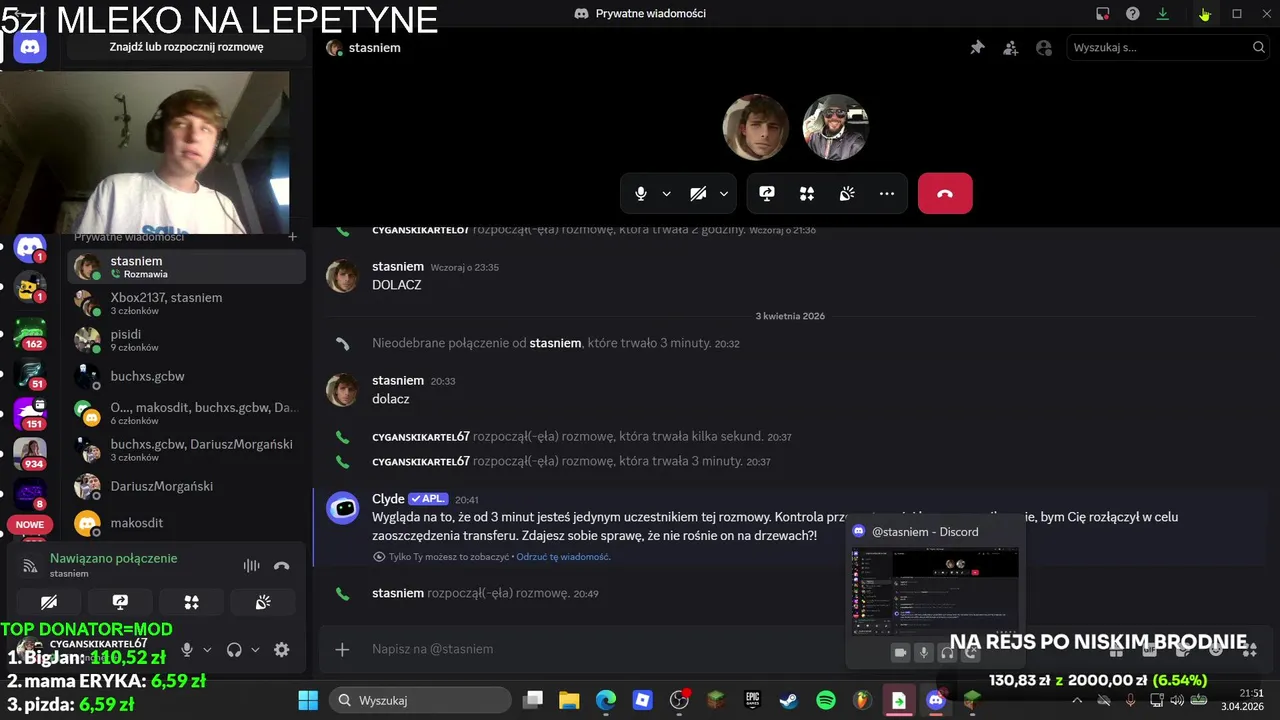Click the NOWE unread indicator pill
The image size is (1280, 720).
[x=30, y=525]
